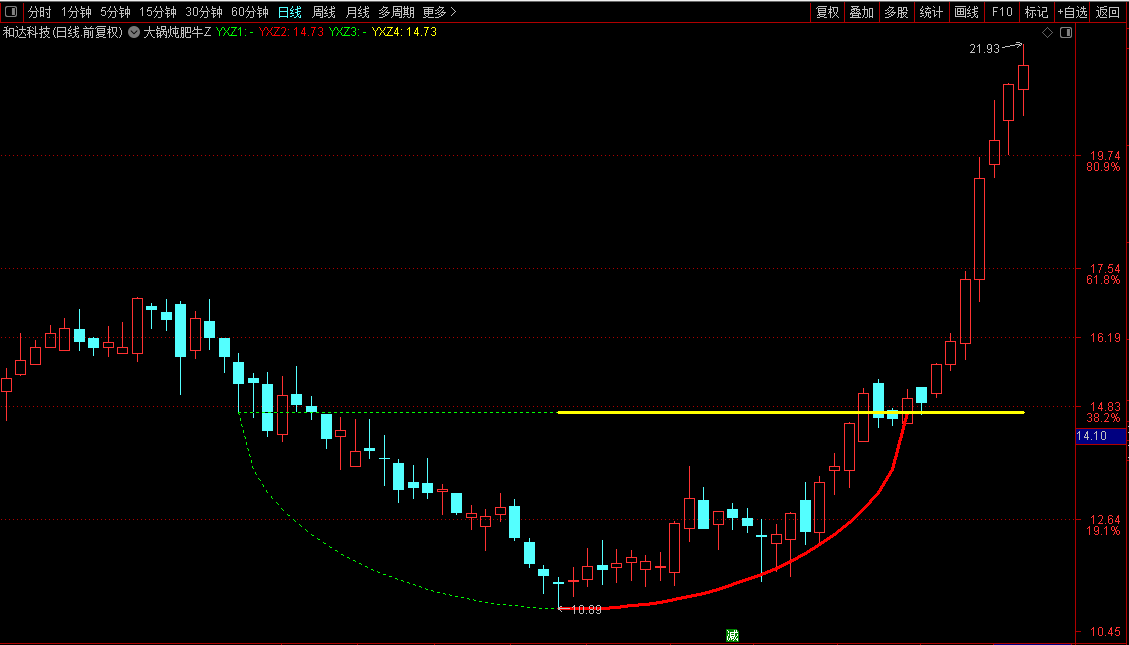Switch to 30分钟 period
The image size is (1129, 645).
(204, 12)
